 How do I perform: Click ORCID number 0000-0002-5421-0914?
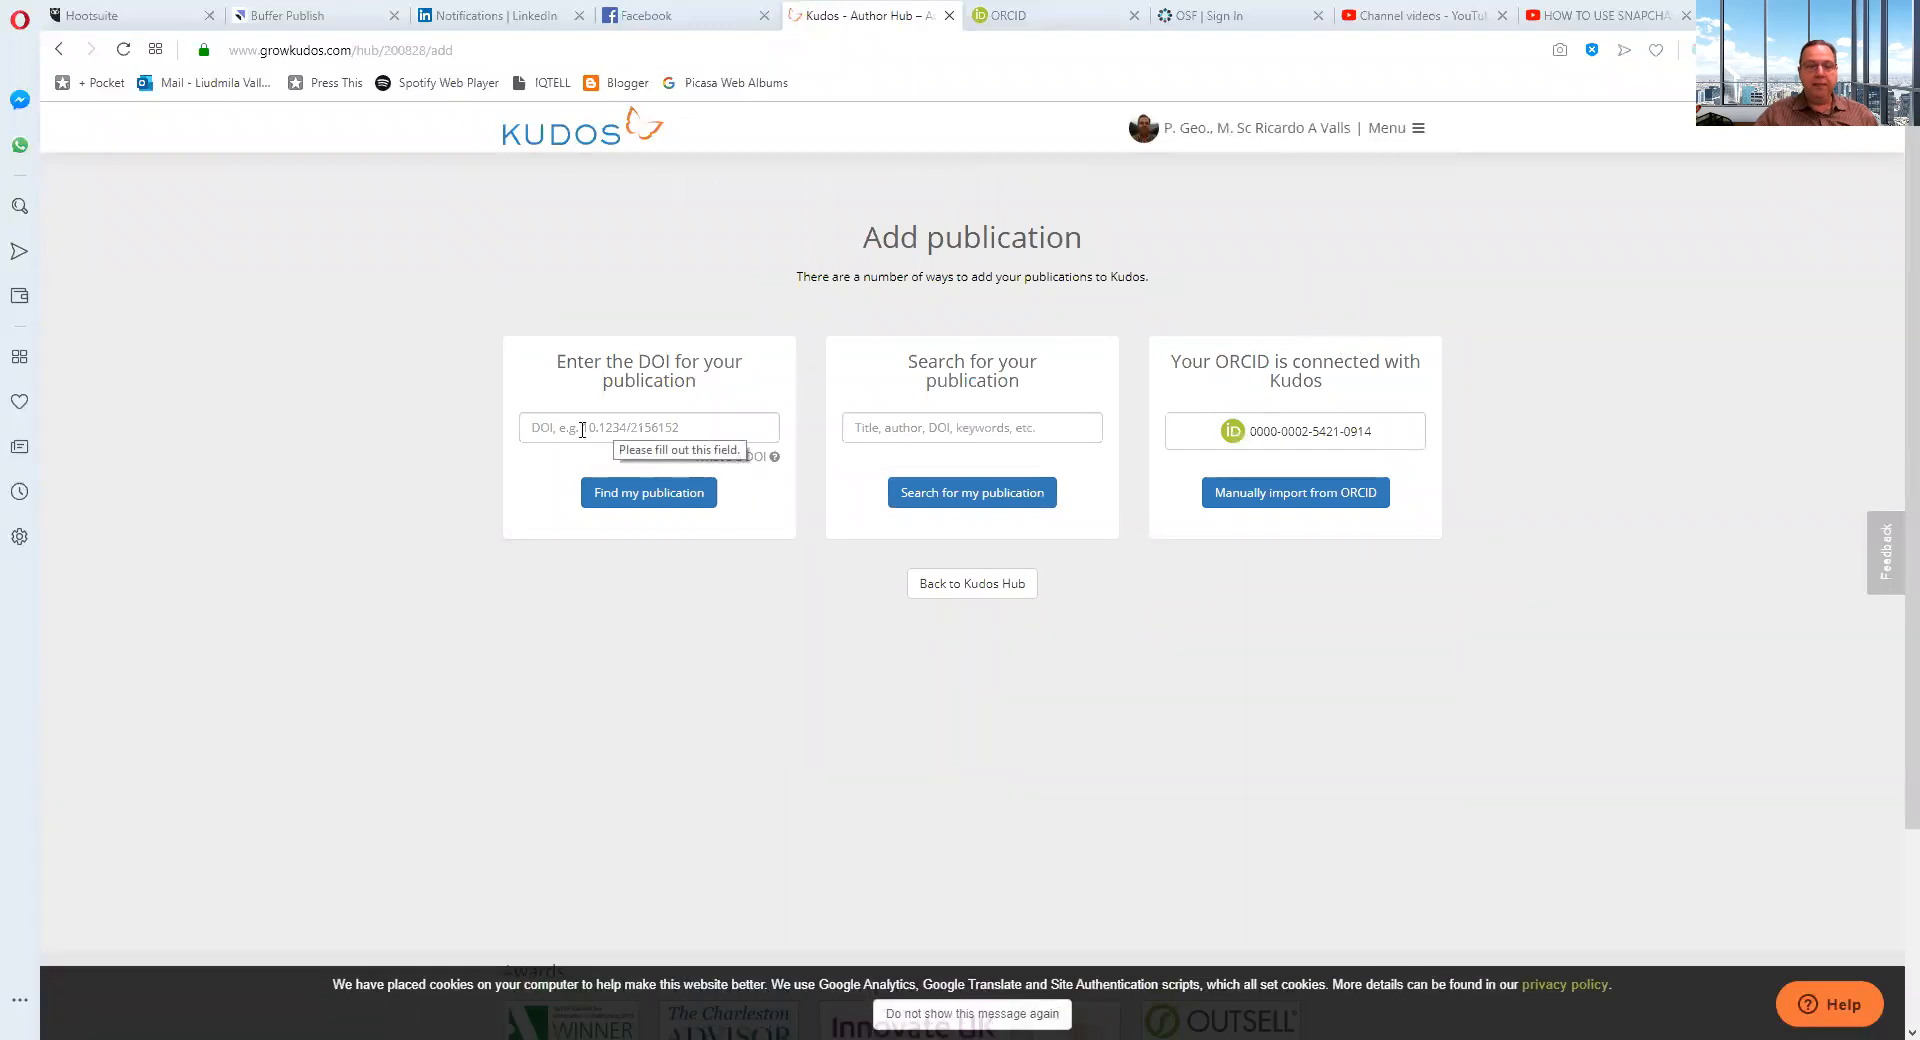1310,432
